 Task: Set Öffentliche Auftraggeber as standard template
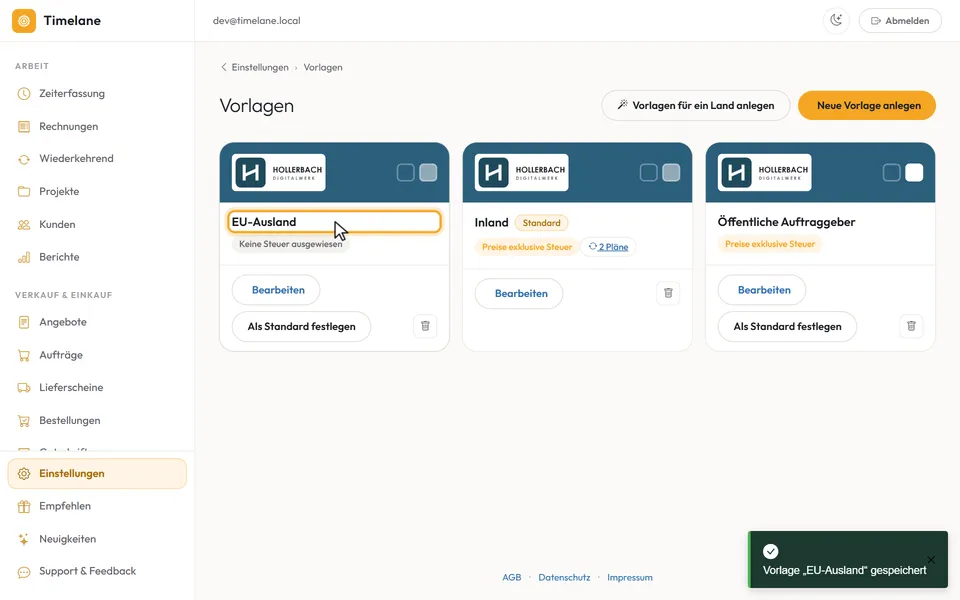click(787, 327)
